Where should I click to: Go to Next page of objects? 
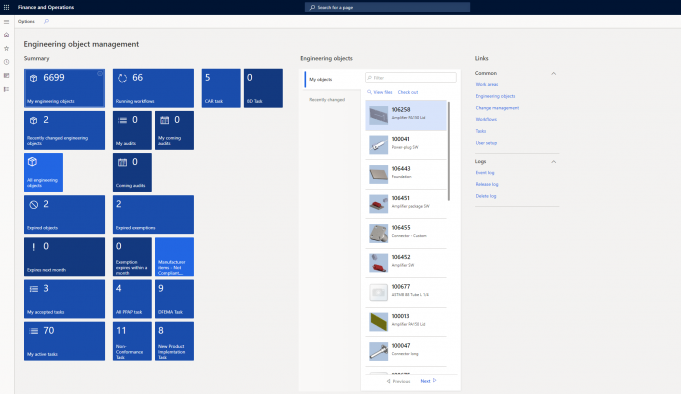pos(428,381)
